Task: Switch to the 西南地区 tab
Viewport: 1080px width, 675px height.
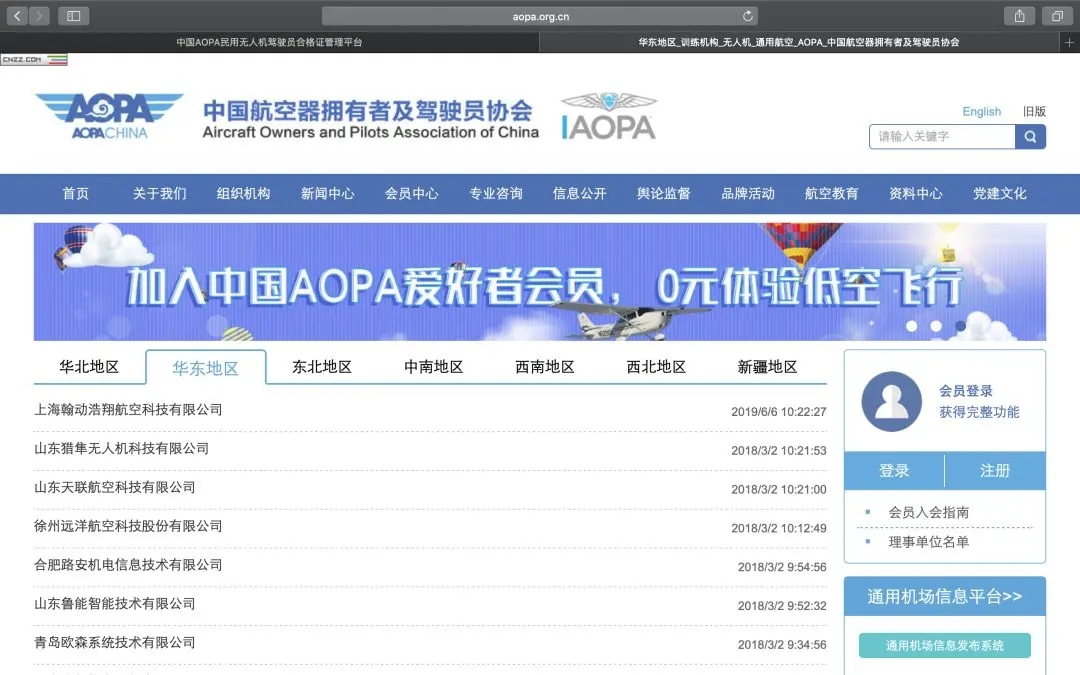Action: coord(545,367)
